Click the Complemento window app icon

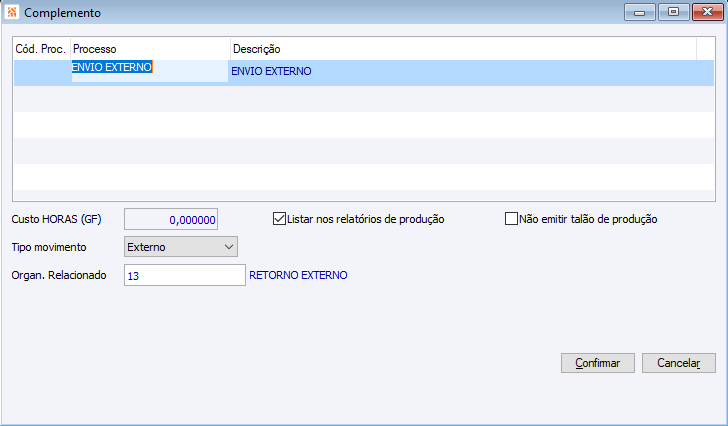[x=12, y=12]
